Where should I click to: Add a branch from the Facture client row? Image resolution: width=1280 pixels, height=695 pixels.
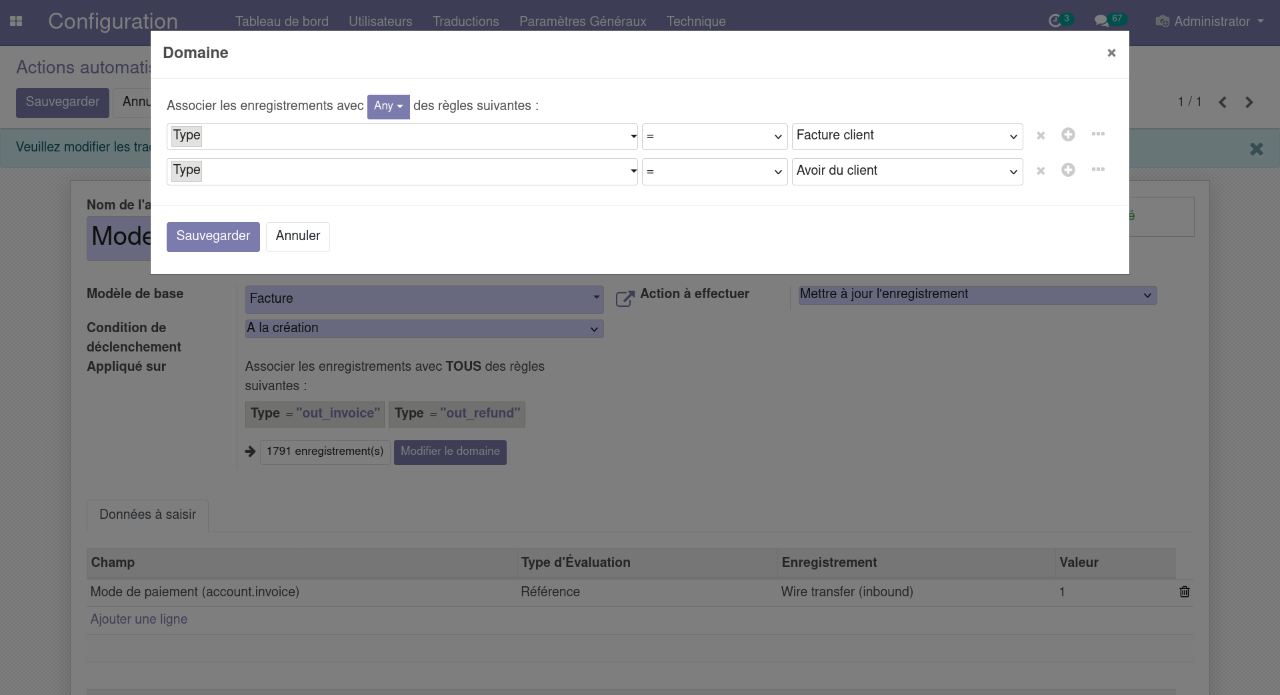[1098, 135]
